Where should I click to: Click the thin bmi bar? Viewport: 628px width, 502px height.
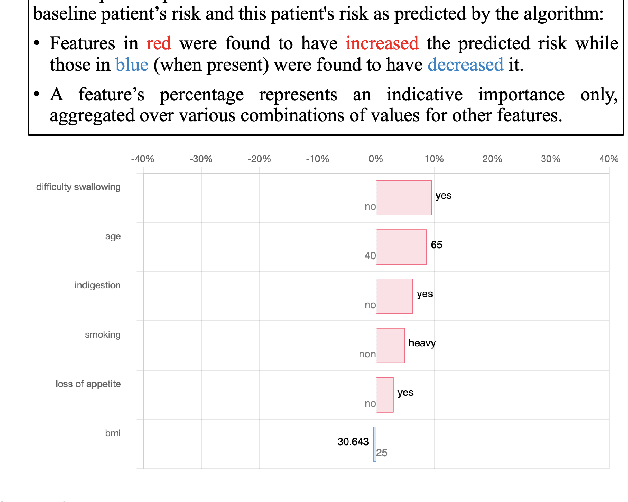point(374,443)
